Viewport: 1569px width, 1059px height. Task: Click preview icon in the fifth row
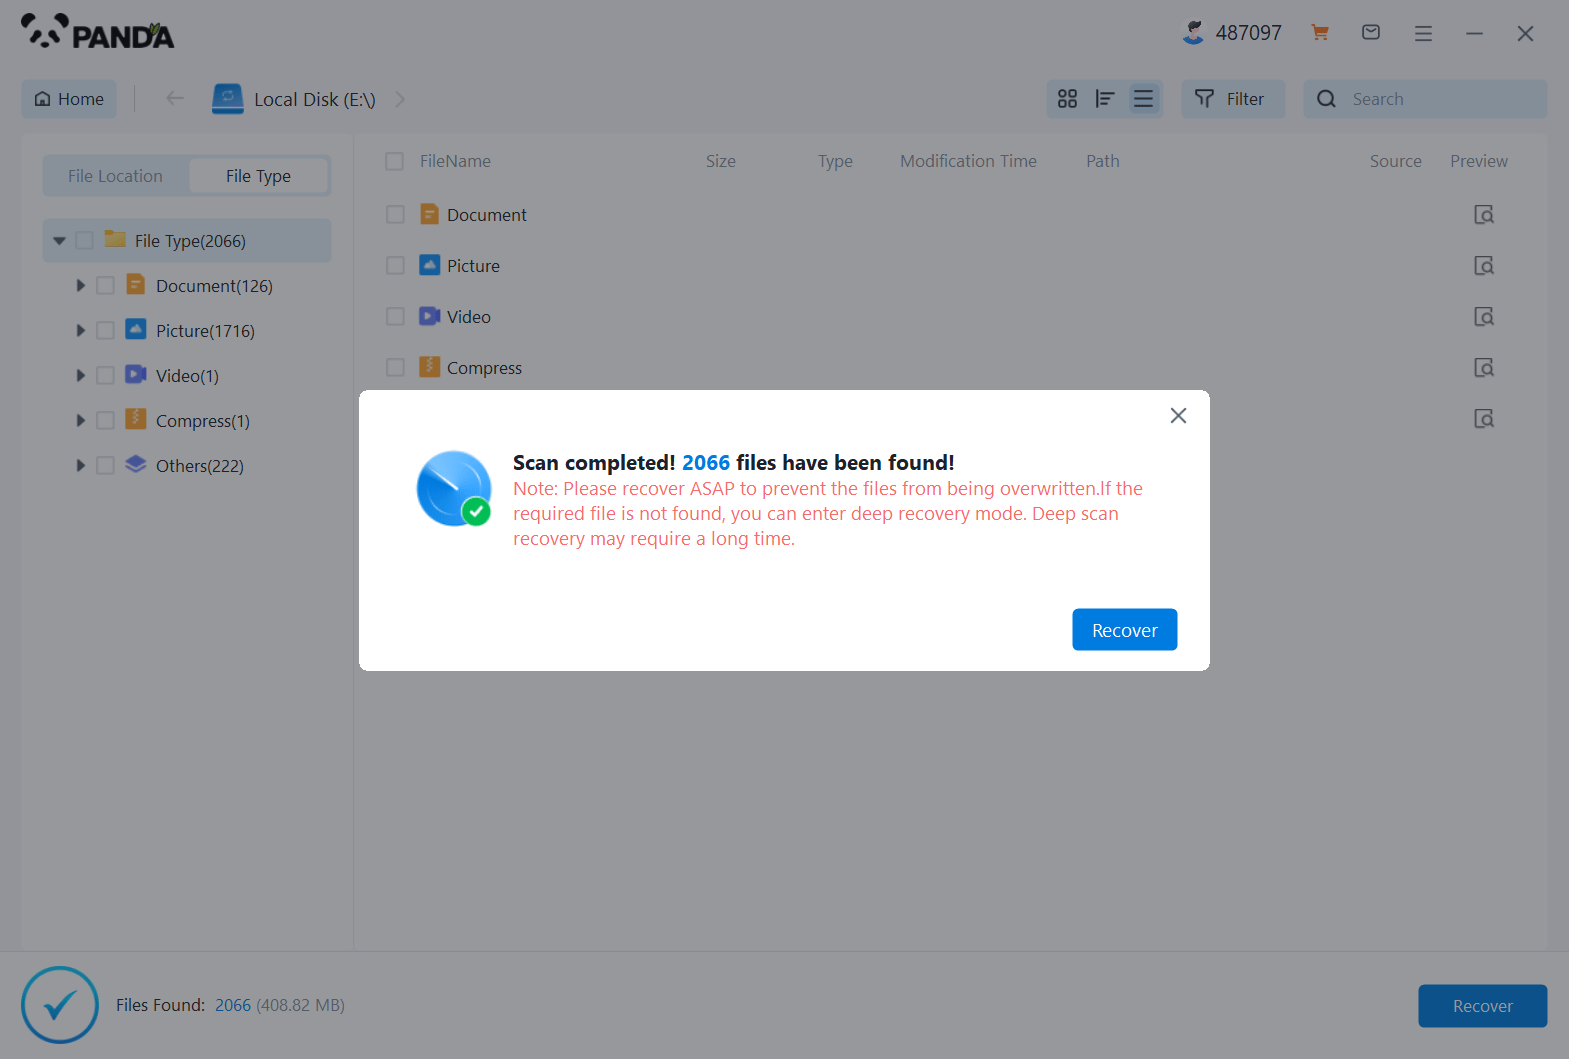[x=1484, y=419]
